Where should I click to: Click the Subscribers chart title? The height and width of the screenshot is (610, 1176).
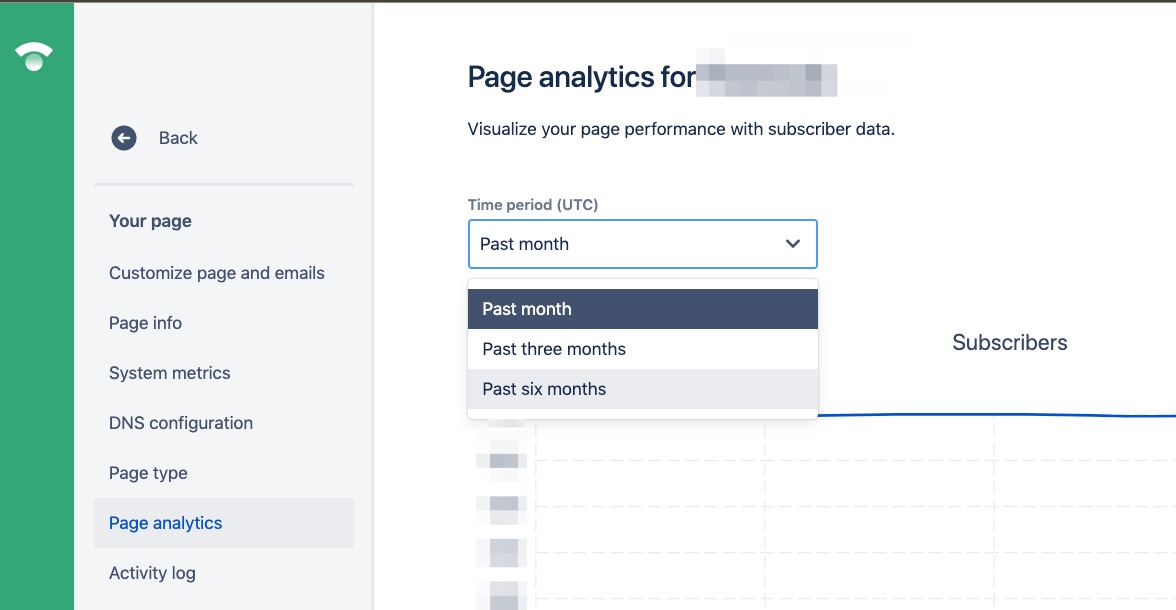[1010, 343]
